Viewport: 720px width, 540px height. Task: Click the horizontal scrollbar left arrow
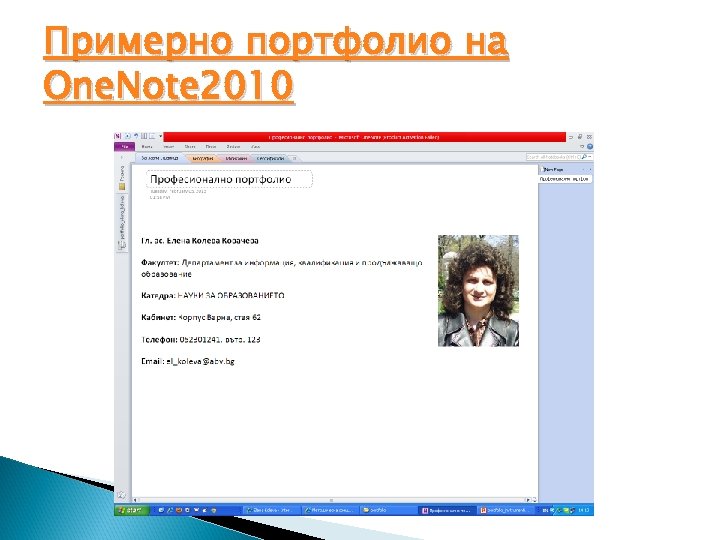click(x=135, y=500)
